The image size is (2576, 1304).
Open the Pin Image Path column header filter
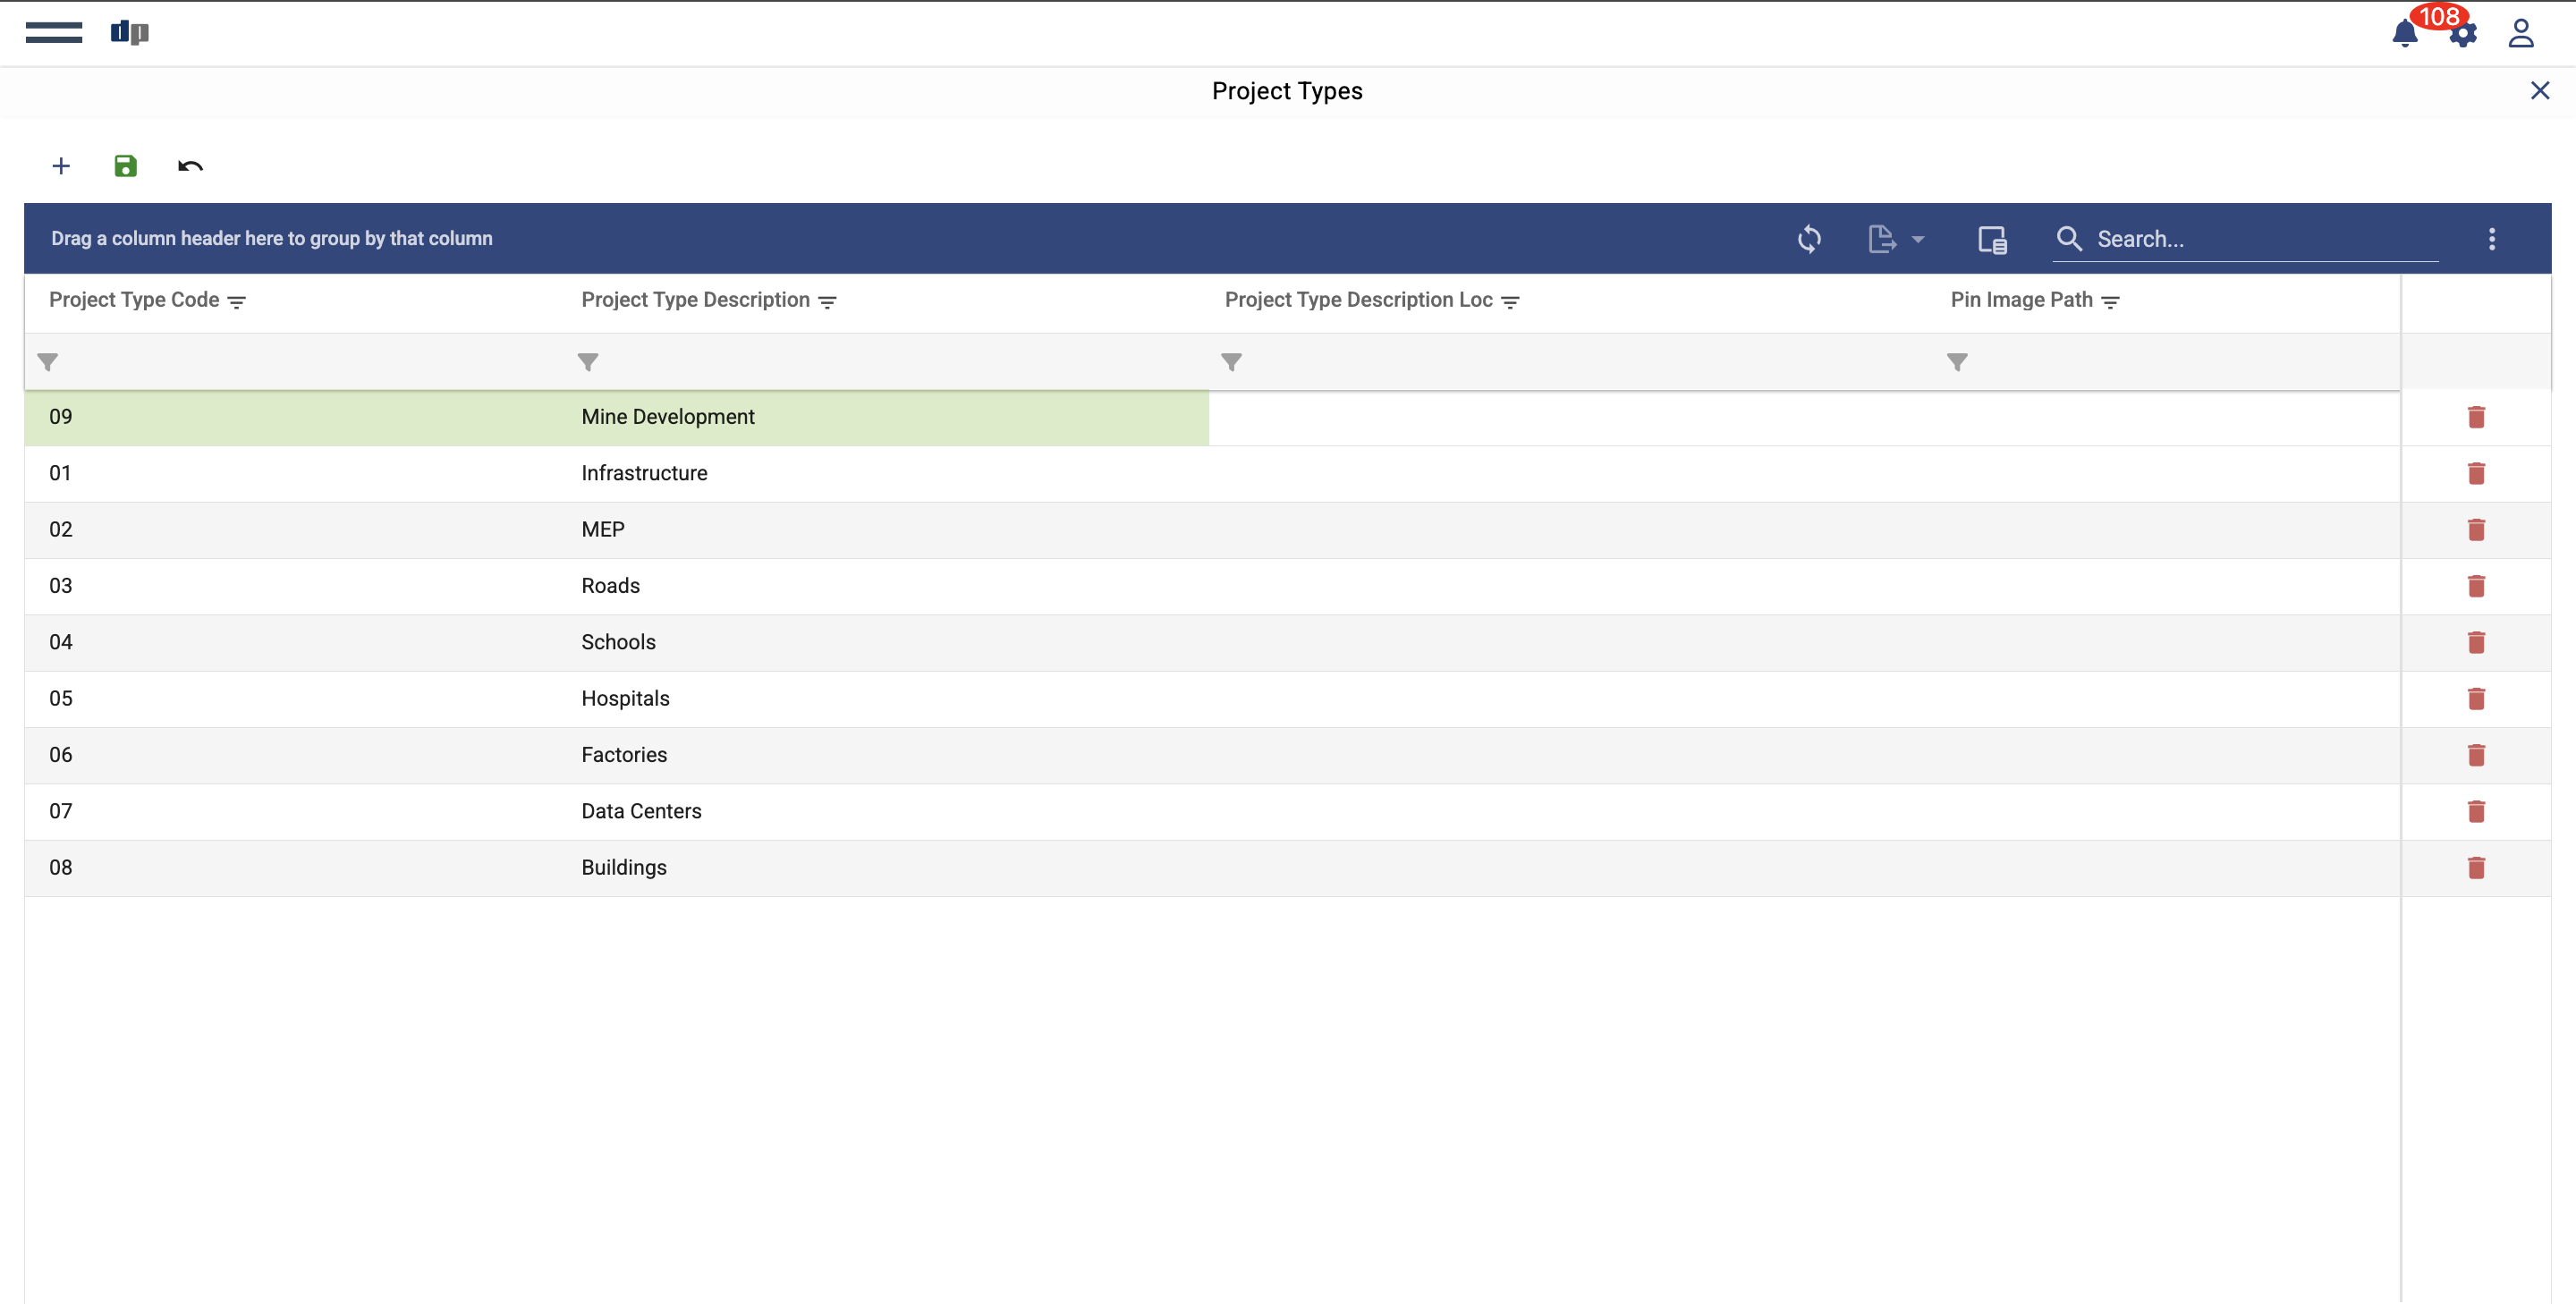click(2110, 302)
